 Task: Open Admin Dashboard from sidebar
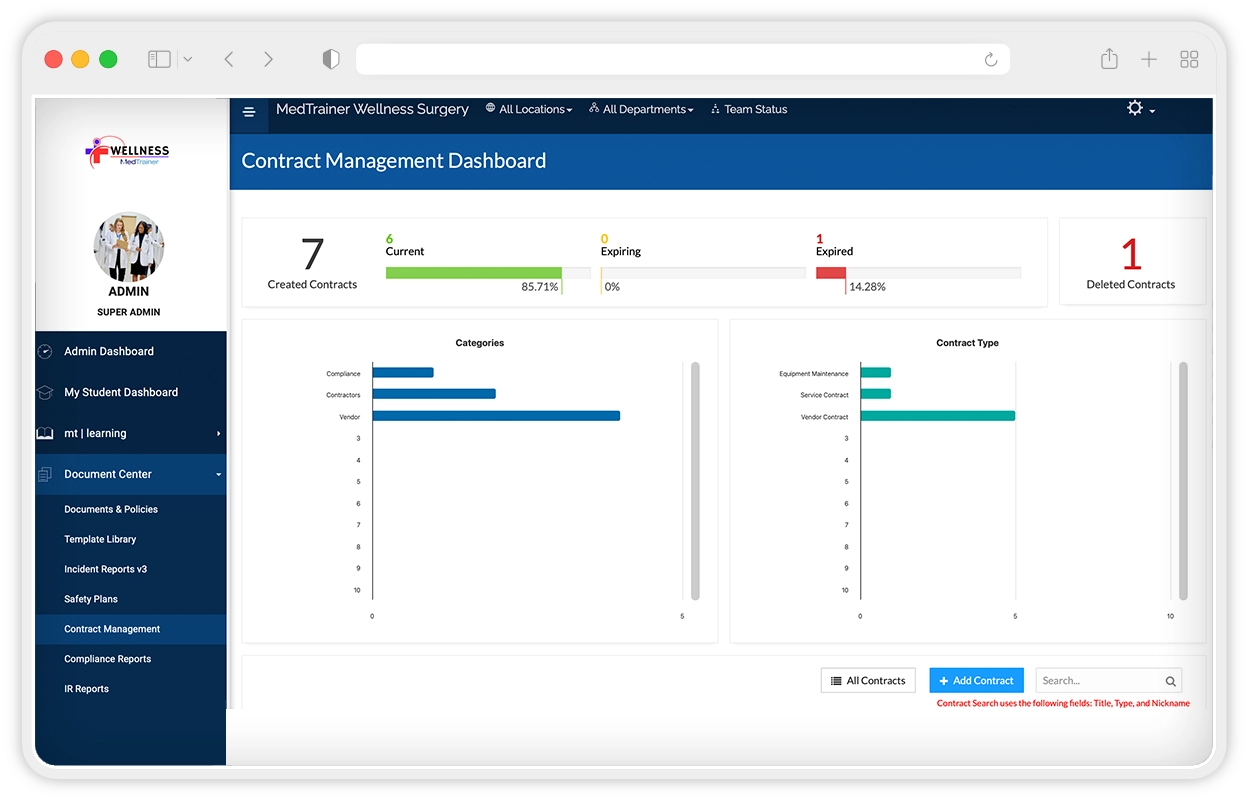coord(109,351)
